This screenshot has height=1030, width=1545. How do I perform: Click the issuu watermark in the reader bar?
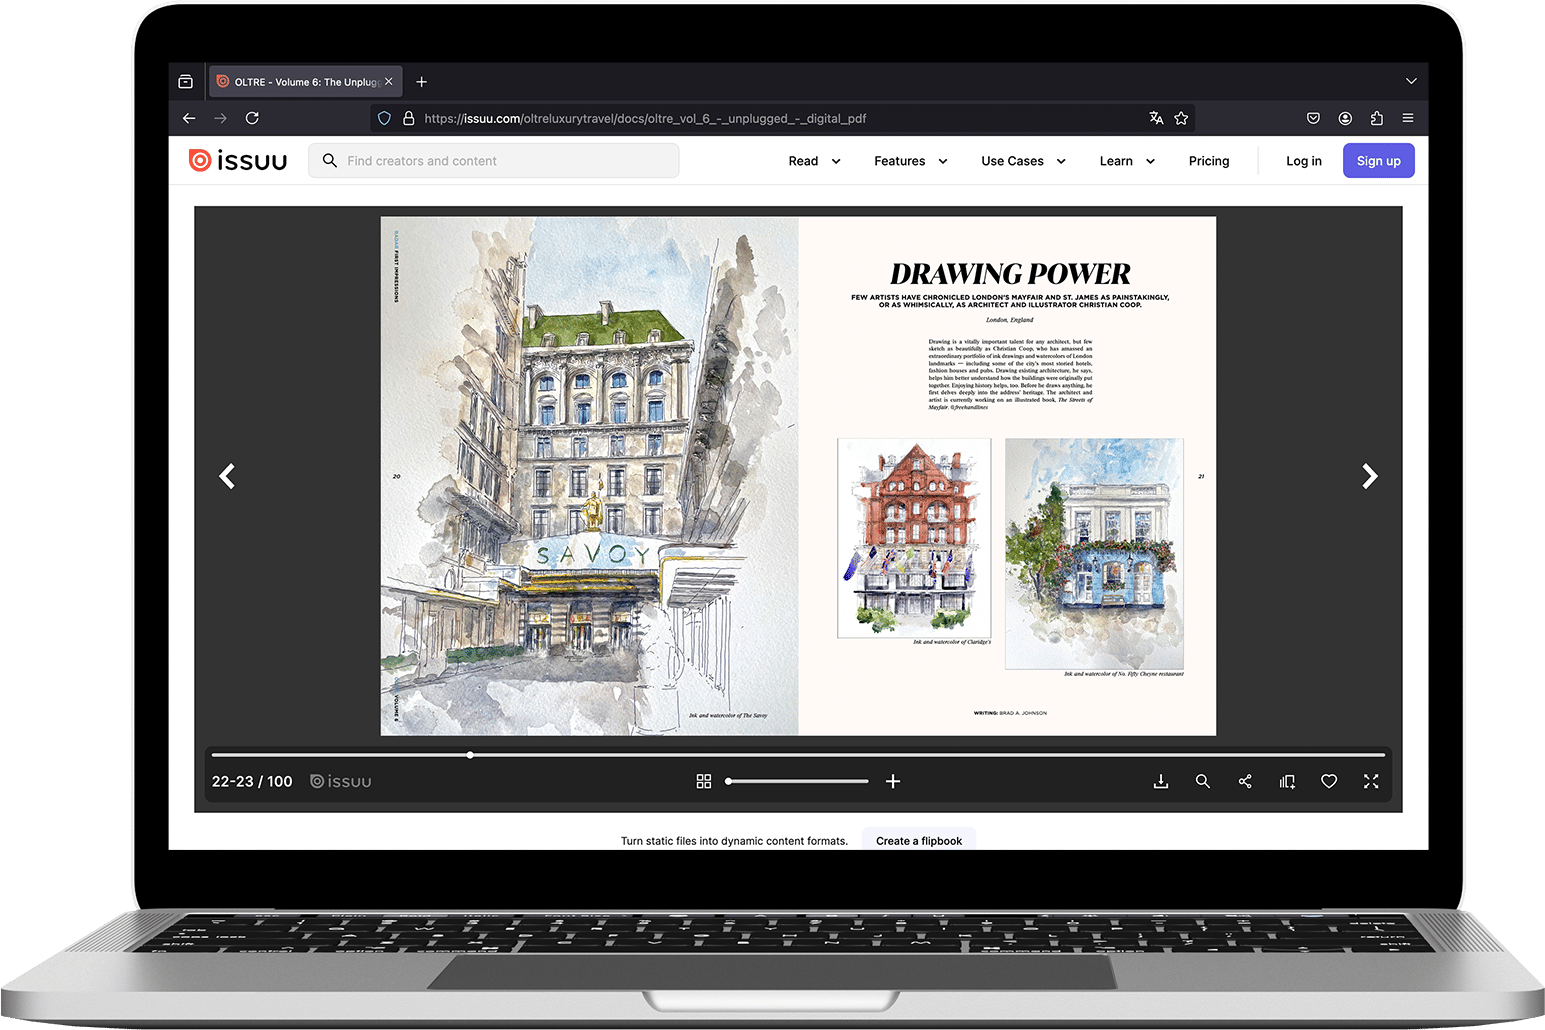coord(341,781)
